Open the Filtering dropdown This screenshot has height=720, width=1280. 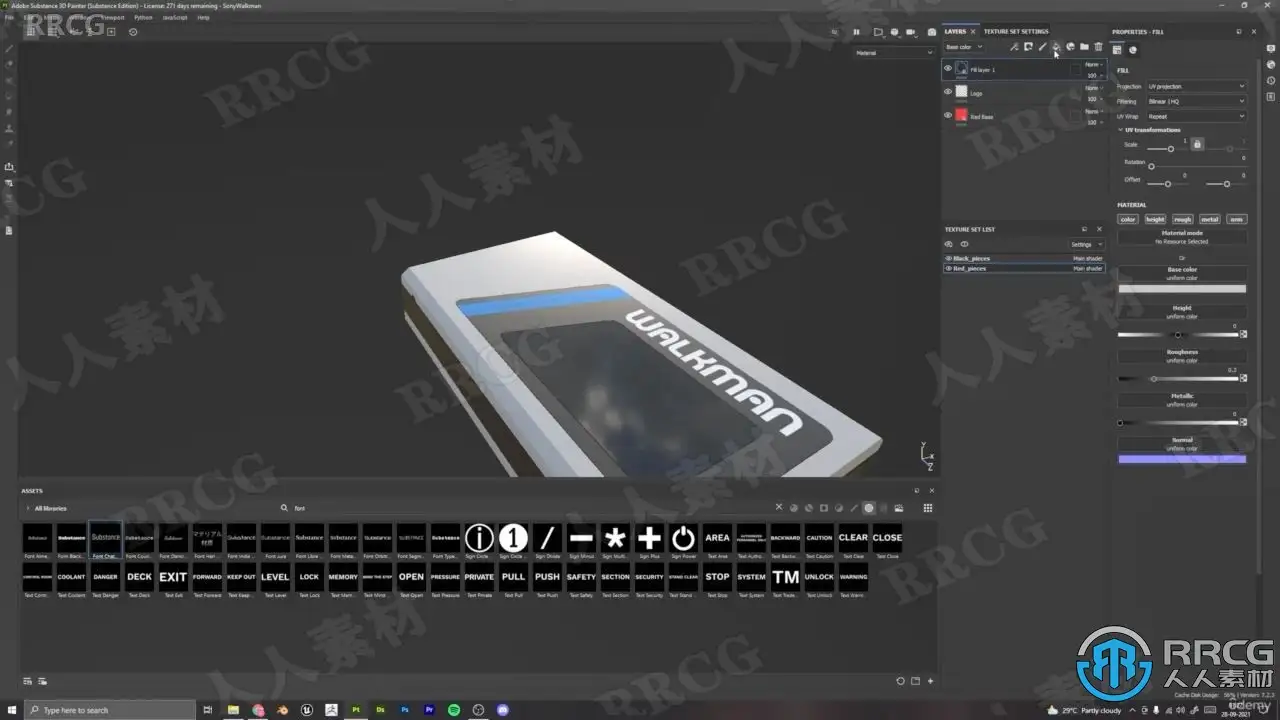(1196, 101)
